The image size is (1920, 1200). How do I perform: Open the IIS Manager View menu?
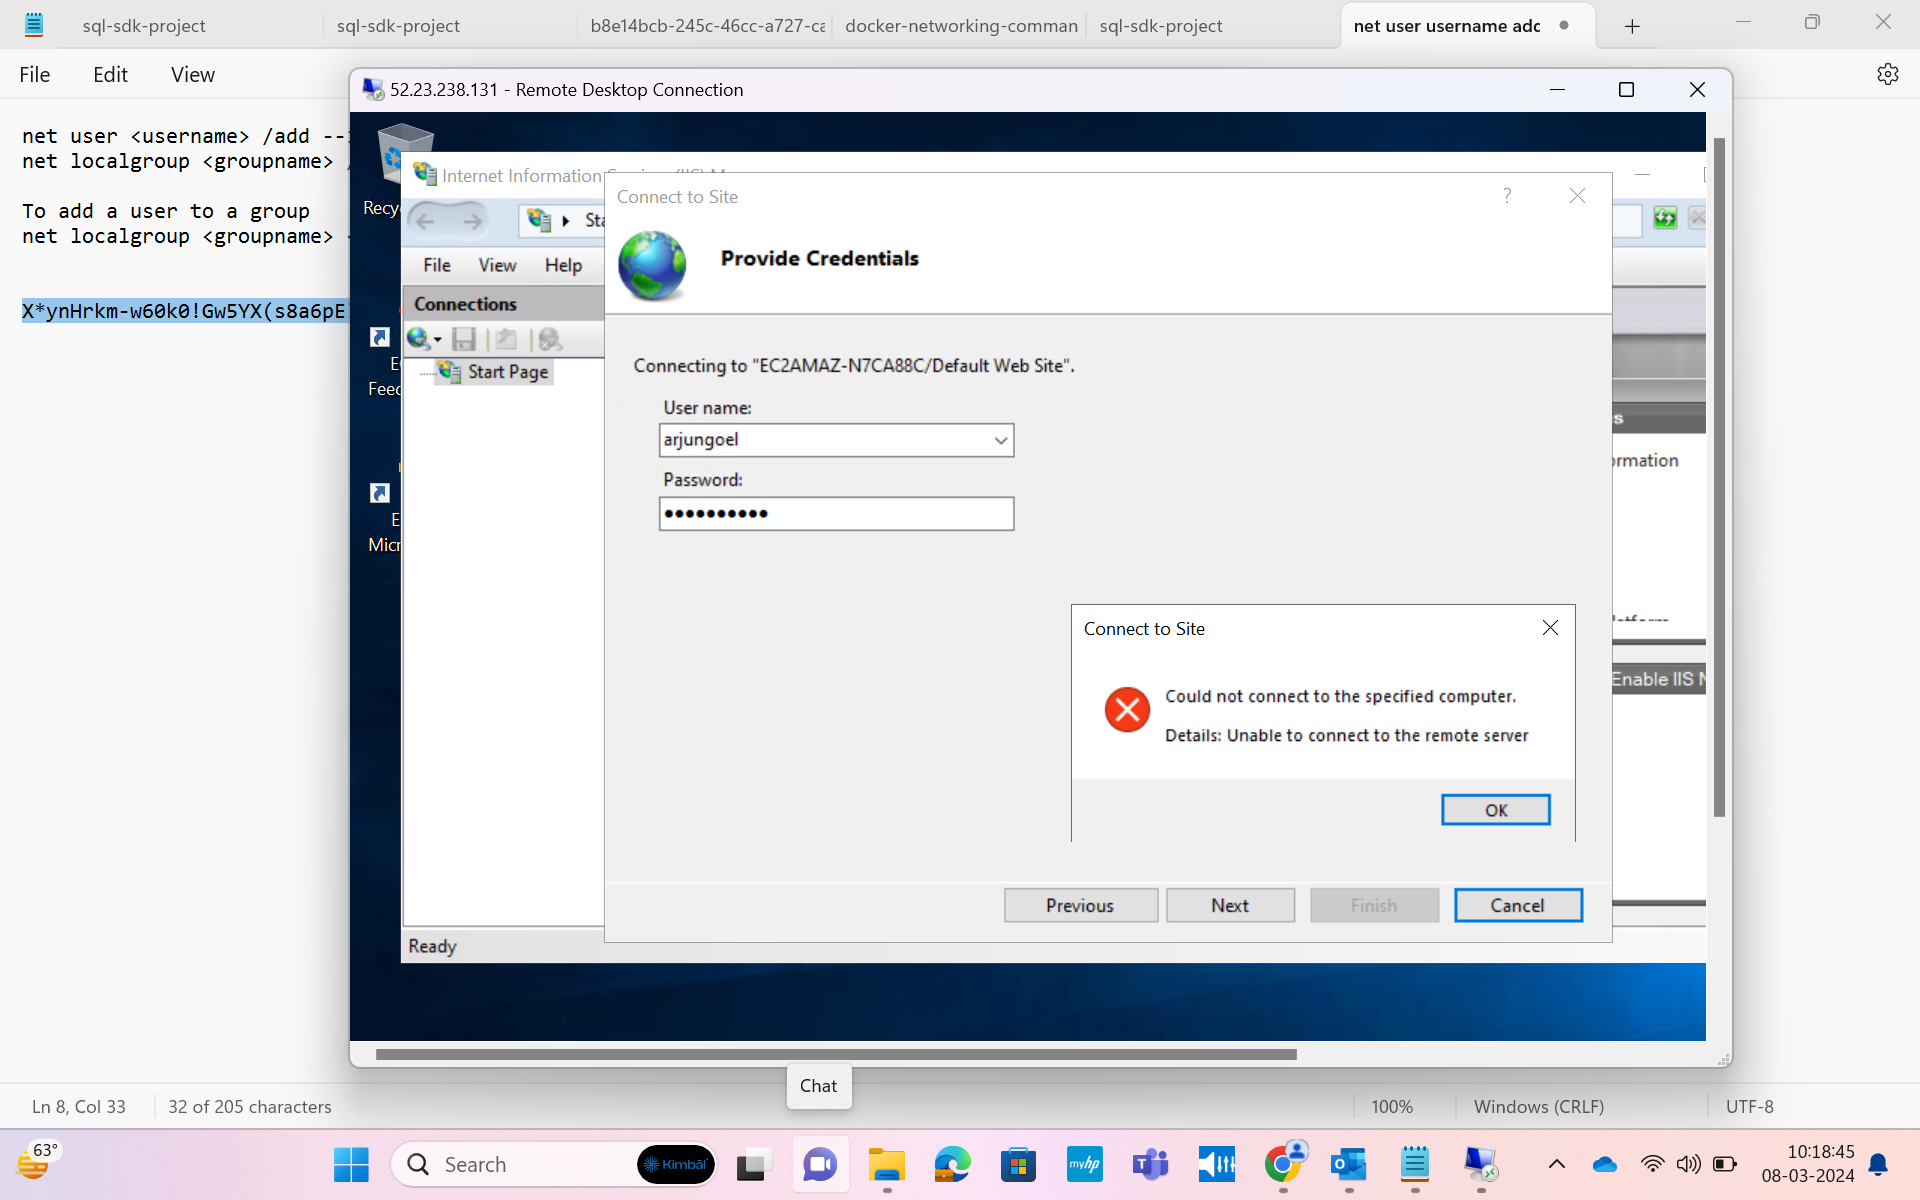point(497,265)
